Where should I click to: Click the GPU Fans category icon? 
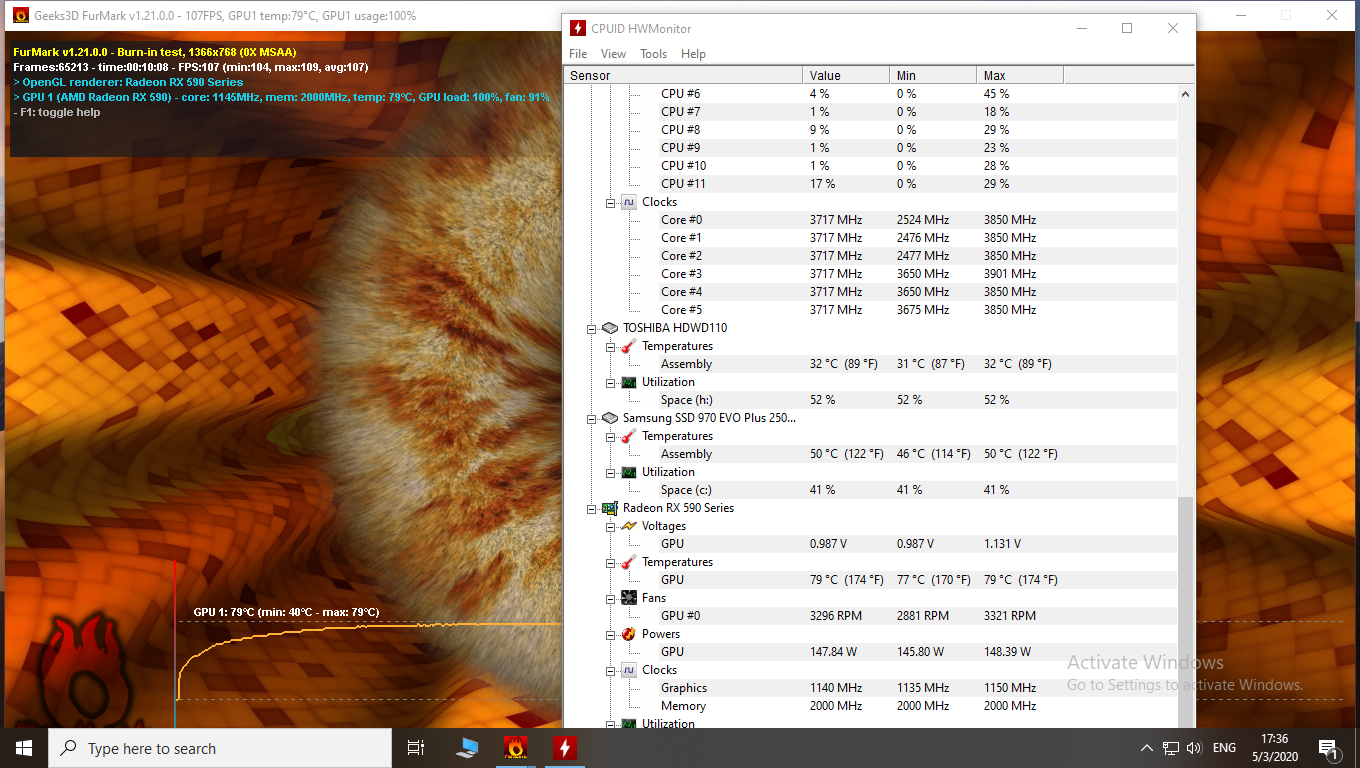click(628, 598)
